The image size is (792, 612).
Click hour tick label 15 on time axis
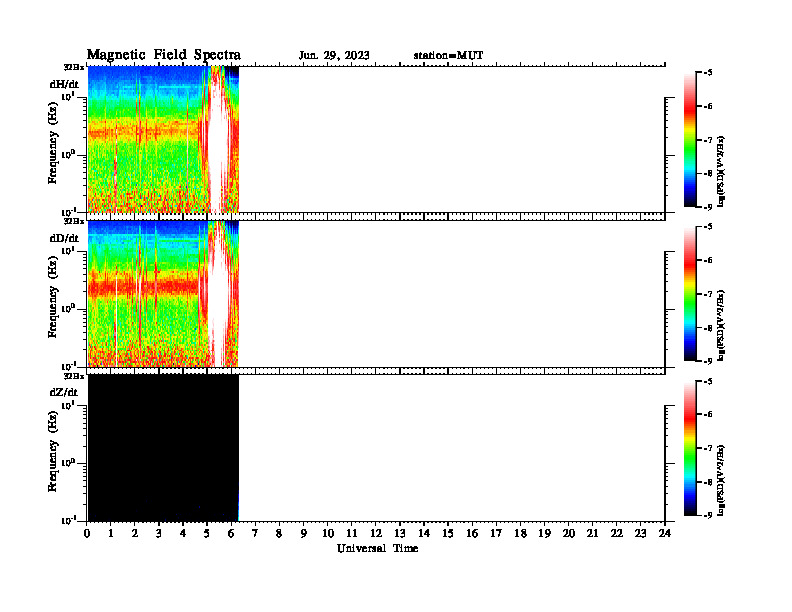(x=448, y=533)
